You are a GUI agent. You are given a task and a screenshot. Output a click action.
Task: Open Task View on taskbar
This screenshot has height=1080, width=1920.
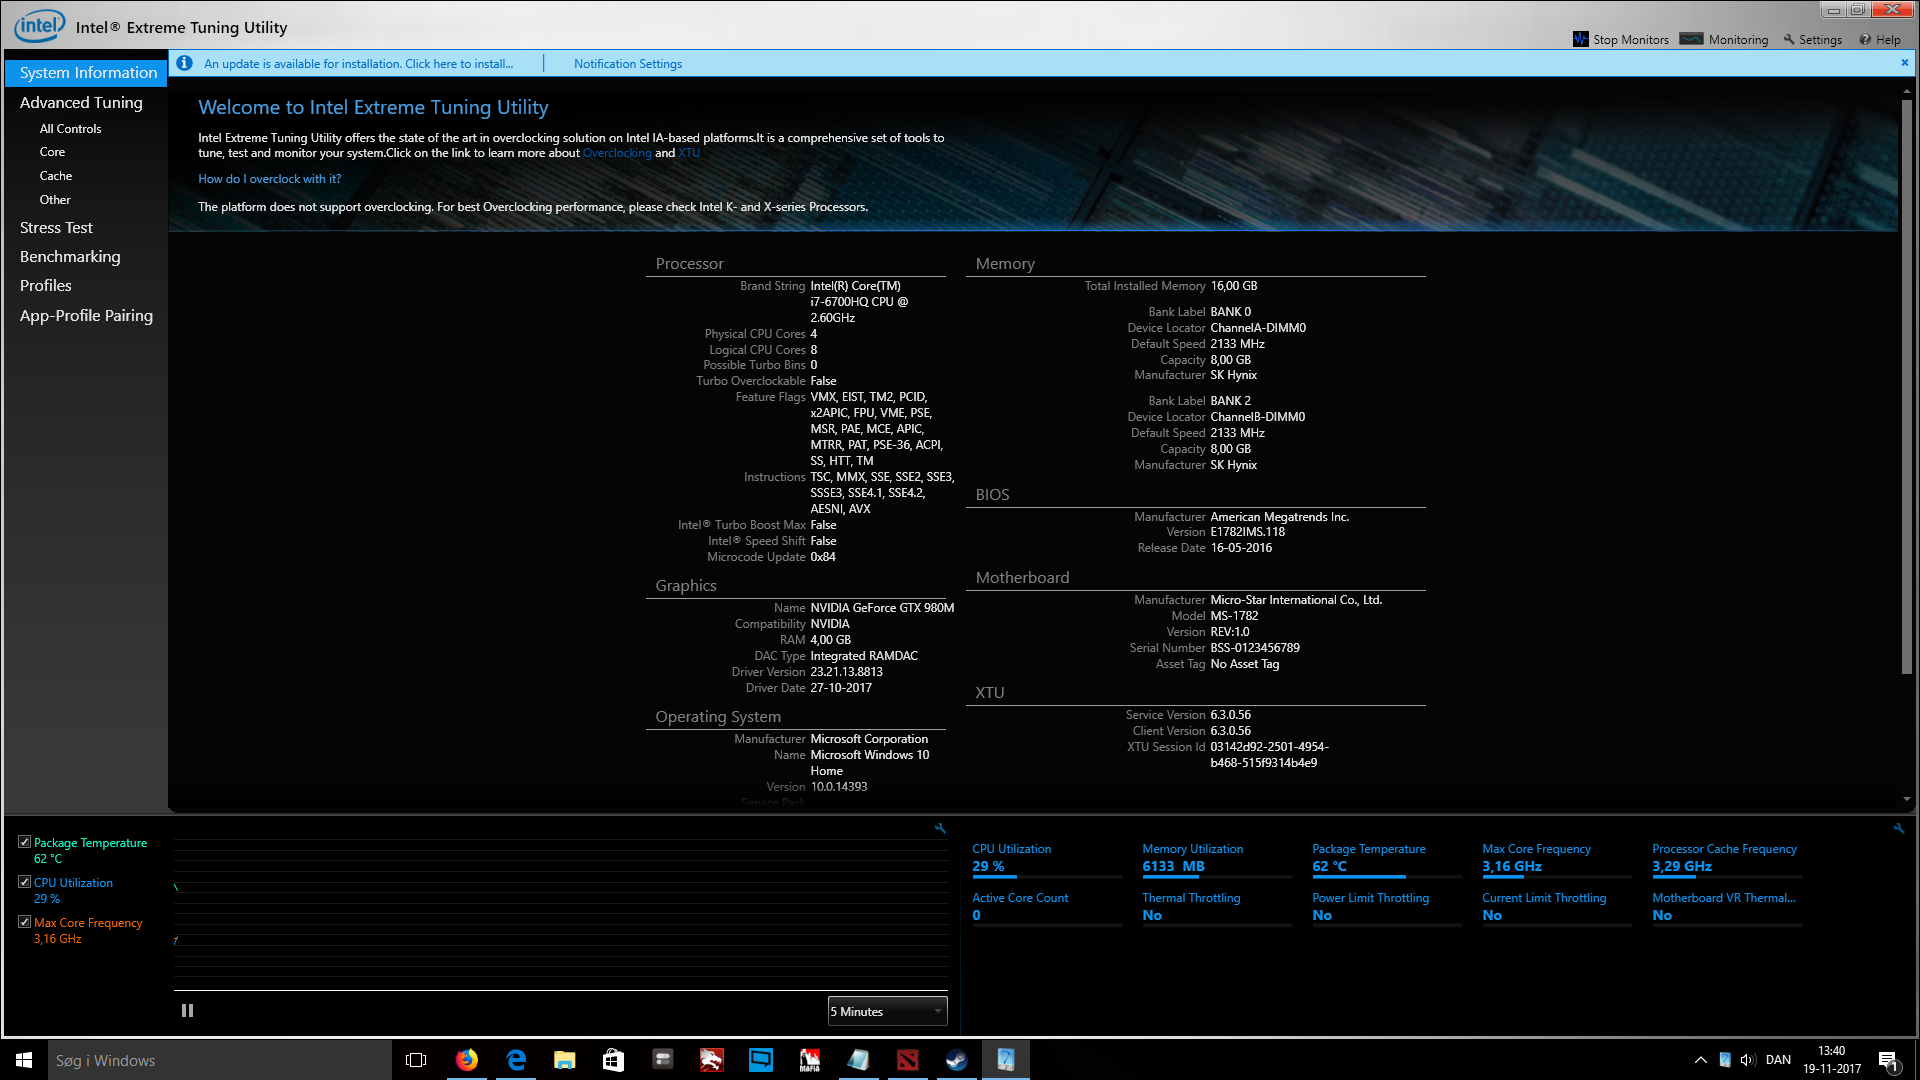416,1060
